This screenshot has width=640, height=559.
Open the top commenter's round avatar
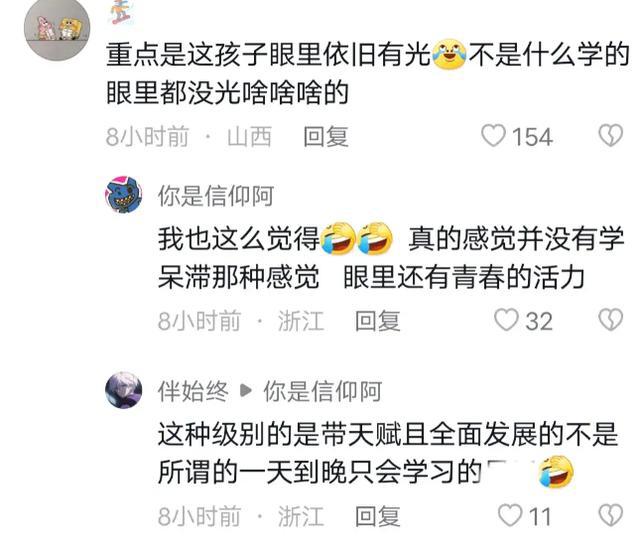click(57, 29)
